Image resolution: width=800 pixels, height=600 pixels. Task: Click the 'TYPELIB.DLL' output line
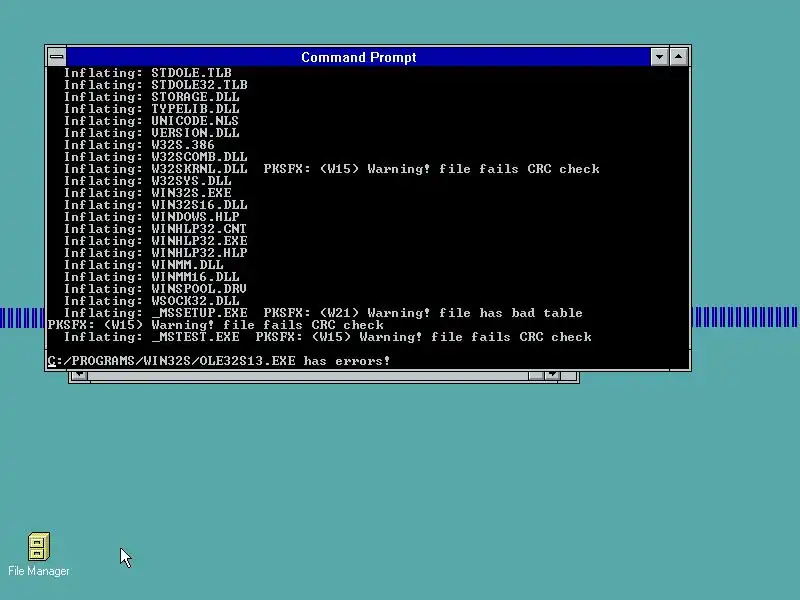tap(152, 109)
